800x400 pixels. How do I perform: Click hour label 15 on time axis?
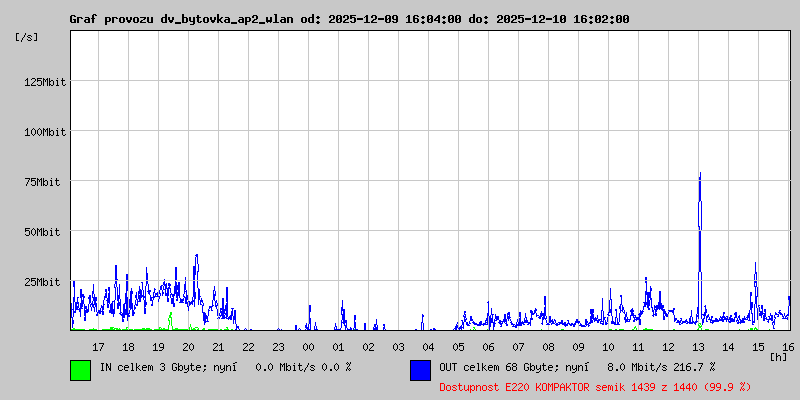(x=758, y=347)
